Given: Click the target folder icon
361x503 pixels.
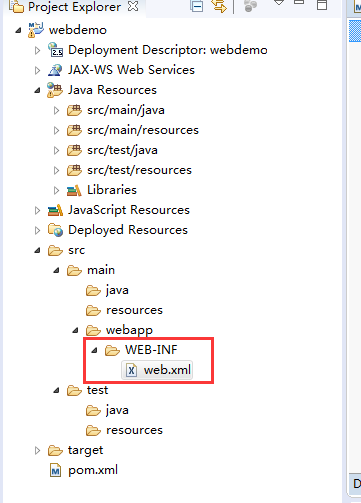Looking at the screenshot, I should (x=55, y=450).
